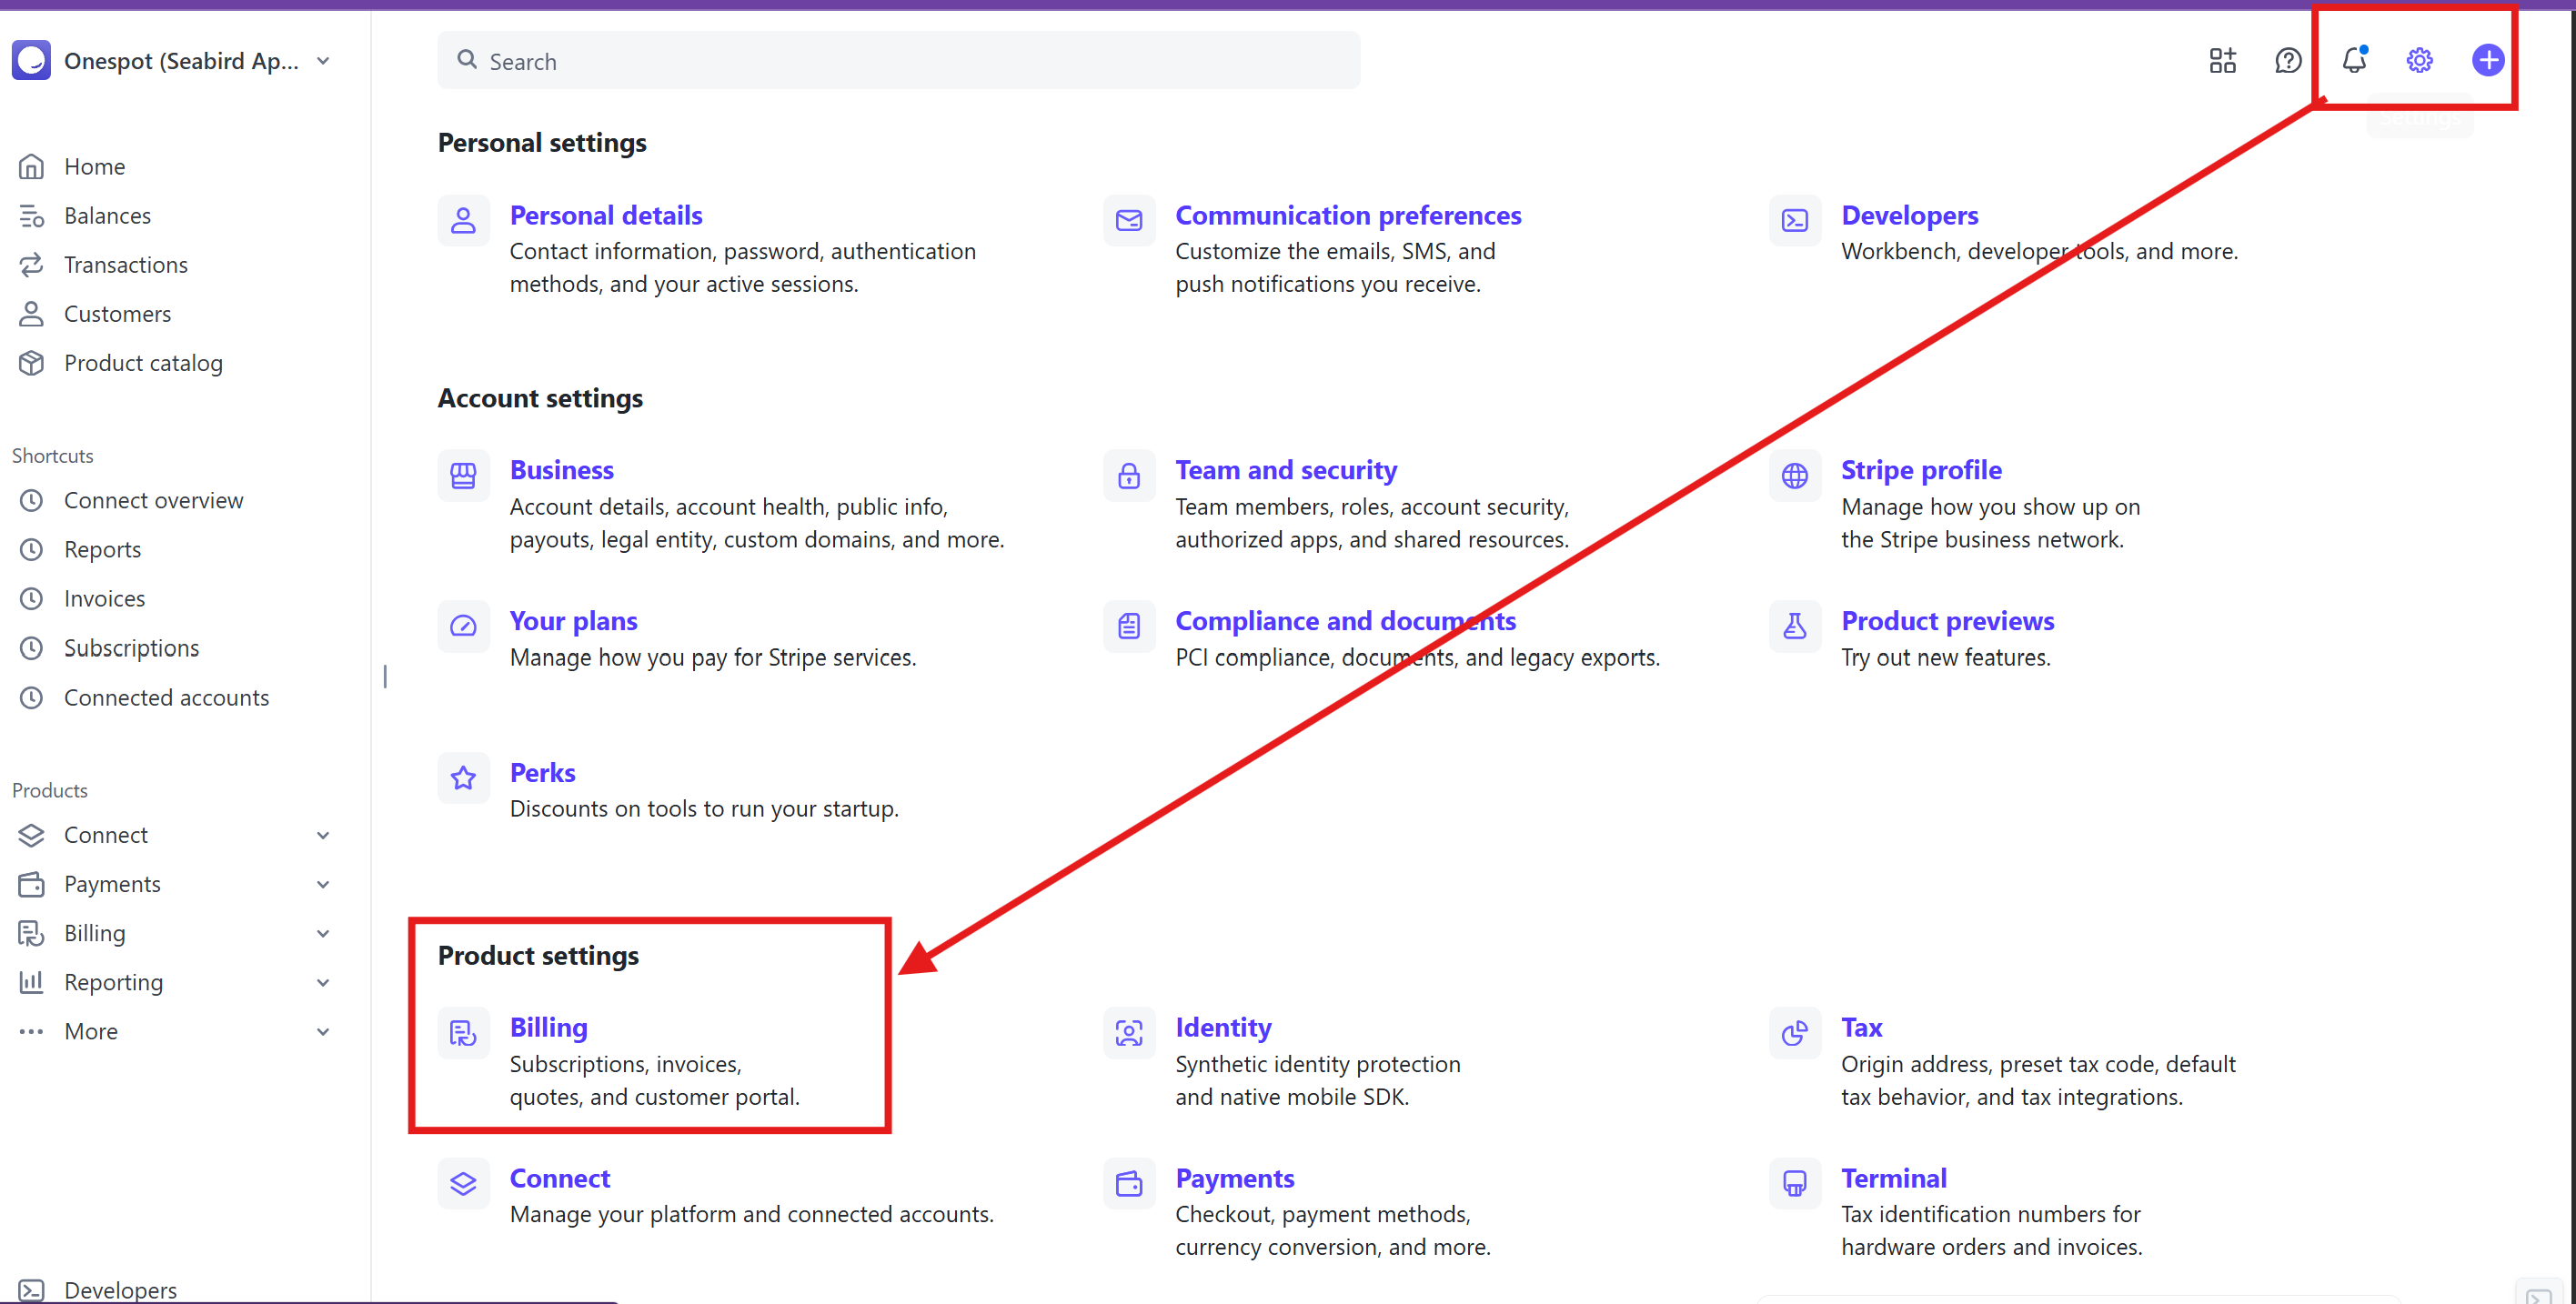Click the Search input field
2576x1304 pixels.
(900, 61)
